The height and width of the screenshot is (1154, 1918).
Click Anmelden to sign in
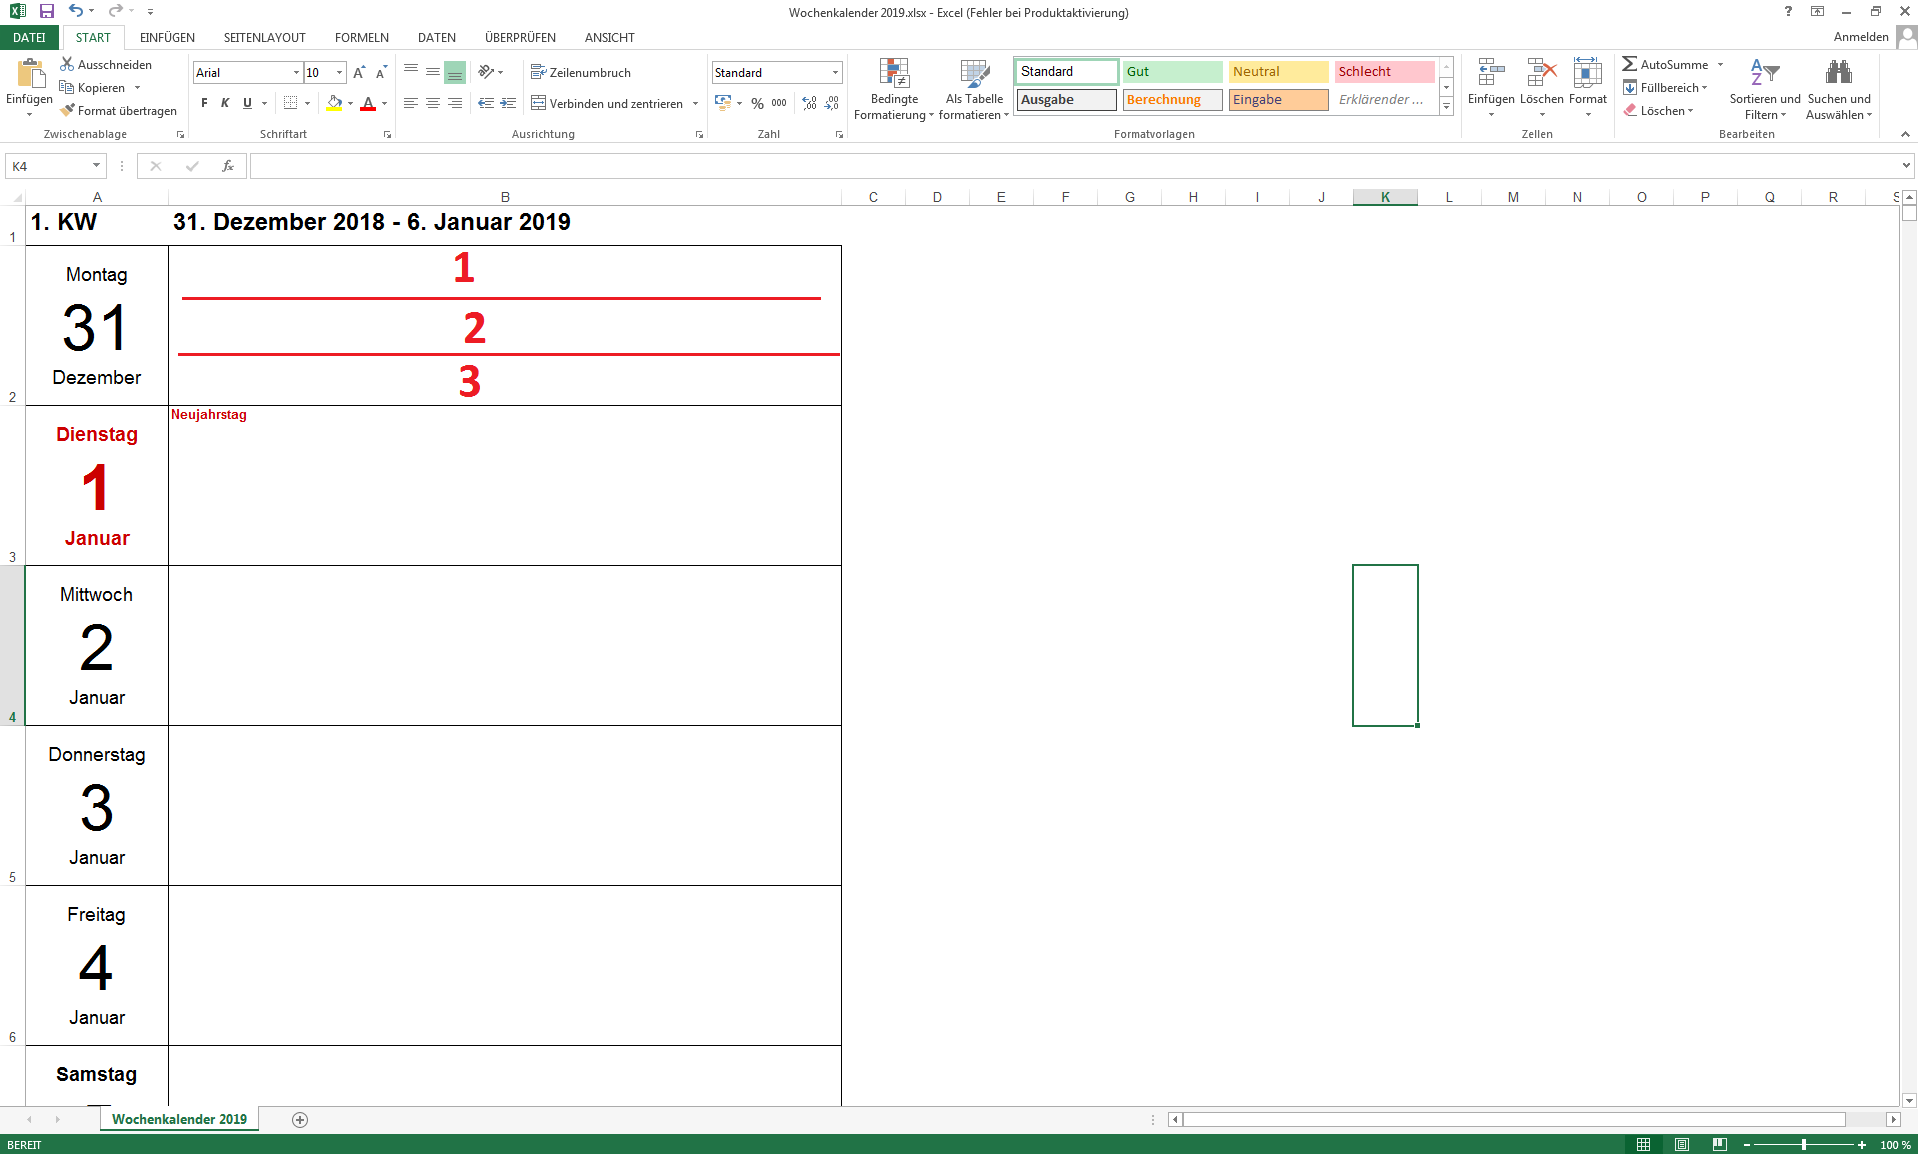1861,37
